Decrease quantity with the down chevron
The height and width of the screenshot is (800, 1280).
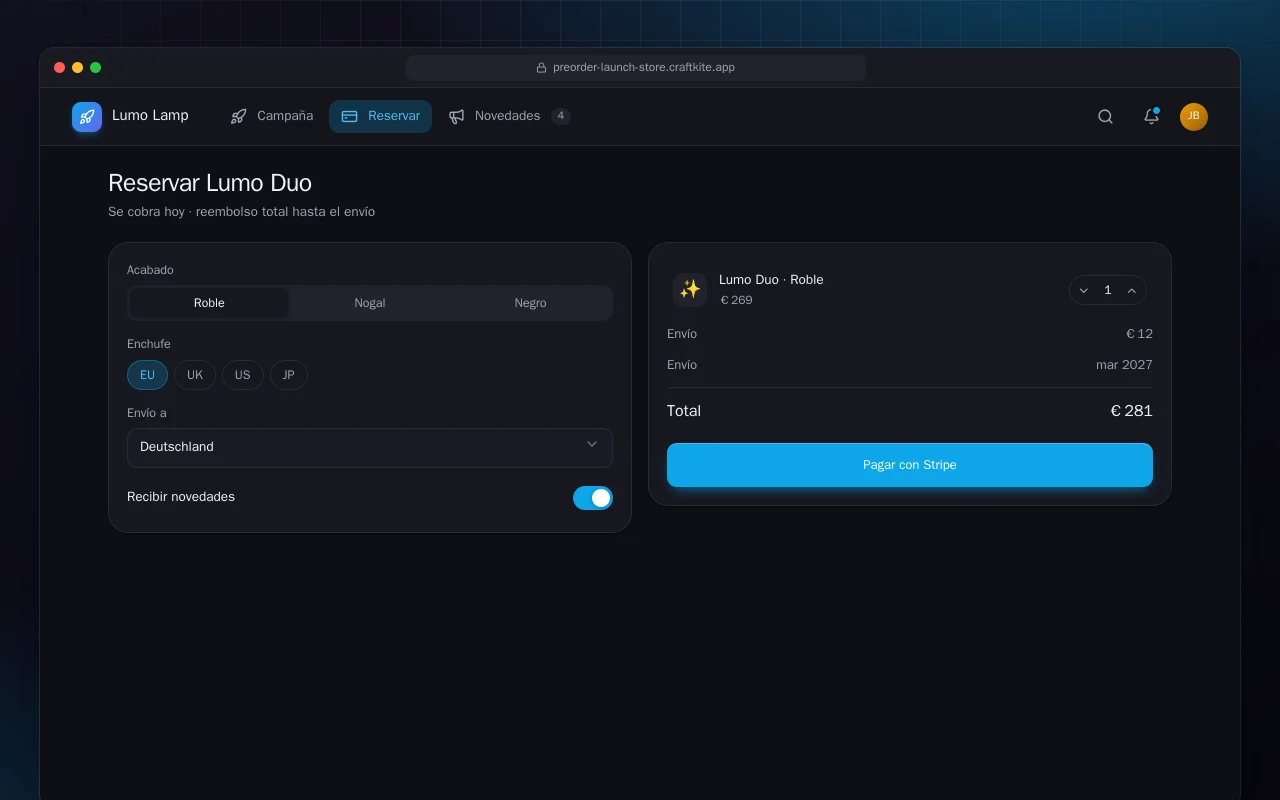coord(1084,290)
